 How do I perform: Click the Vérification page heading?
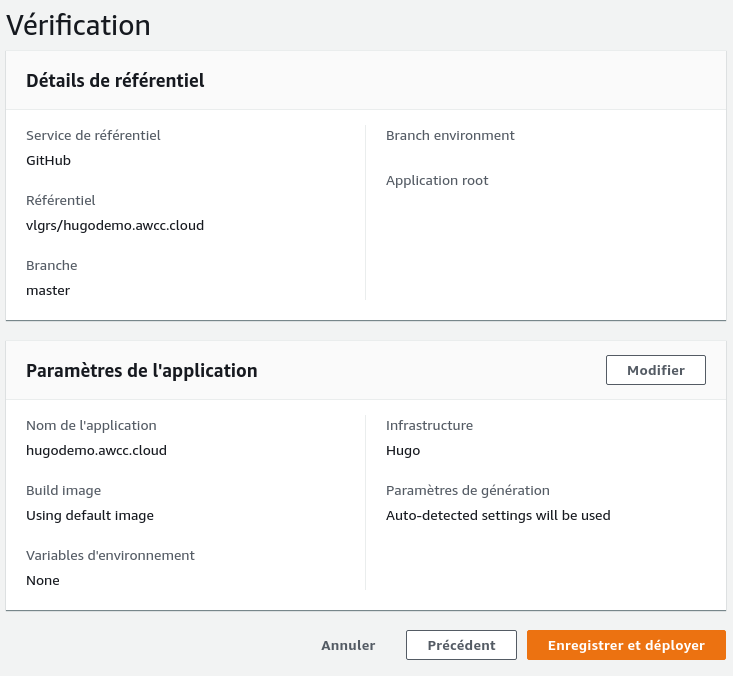(79, 25)
